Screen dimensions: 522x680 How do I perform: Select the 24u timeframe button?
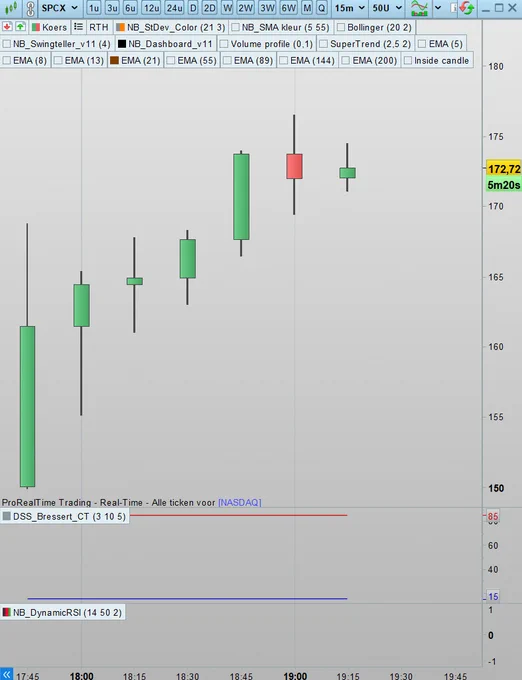(174, 8)
